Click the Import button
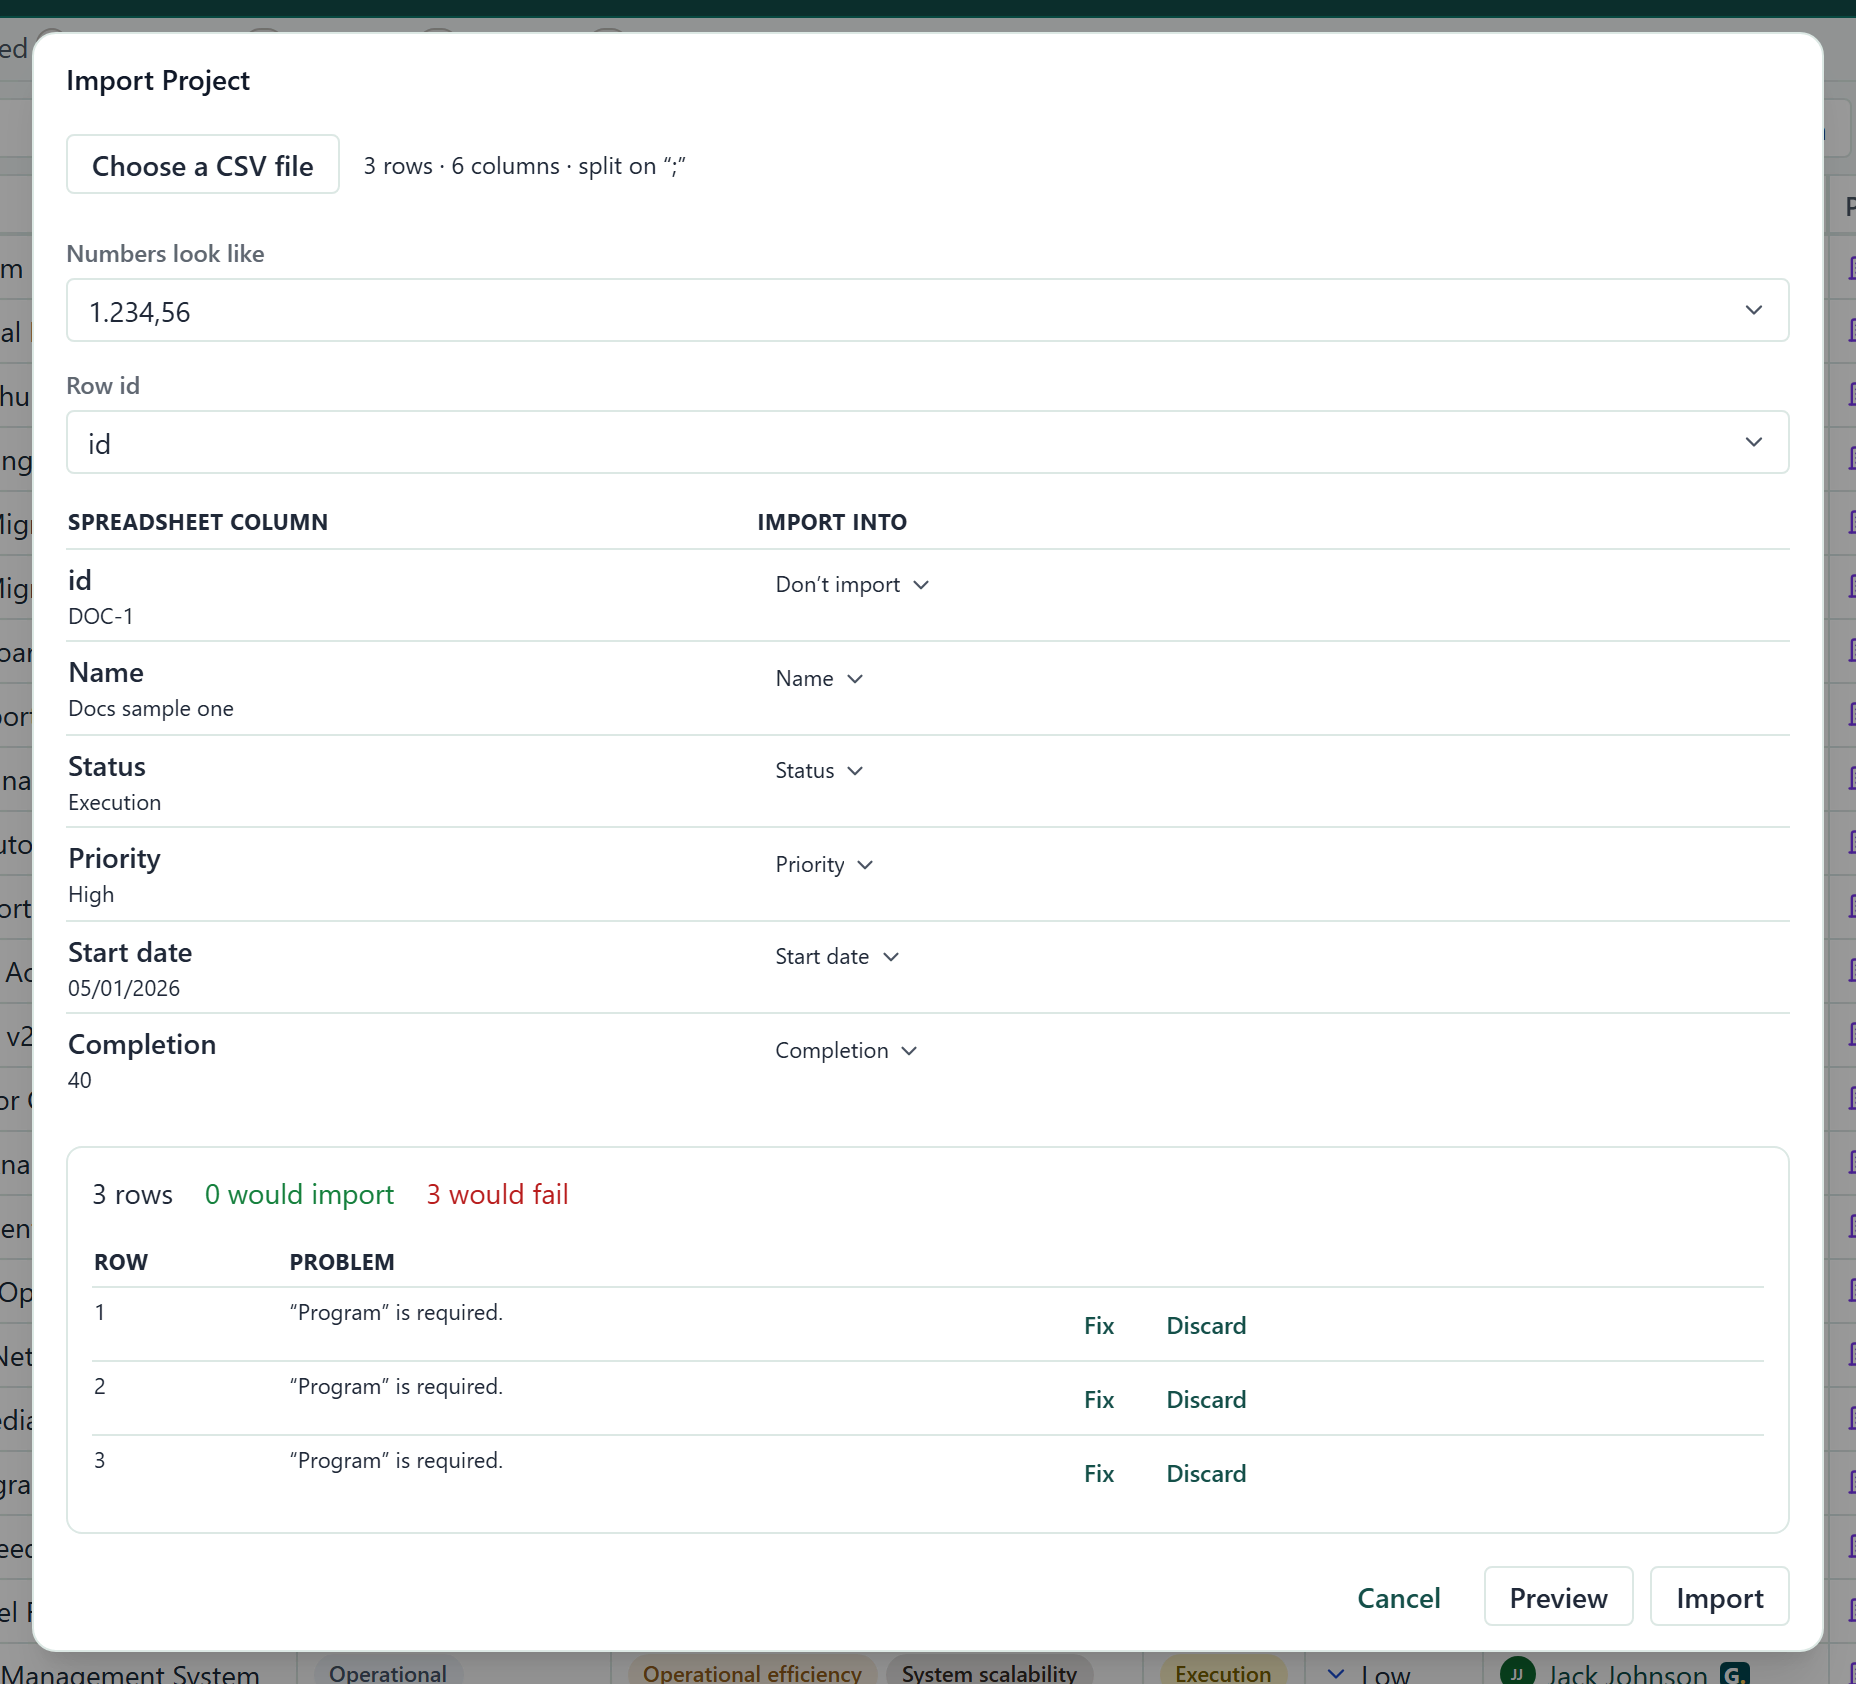Image resolution: width=1856 pixels, height=1684 pixels. click(1719, 1598)
